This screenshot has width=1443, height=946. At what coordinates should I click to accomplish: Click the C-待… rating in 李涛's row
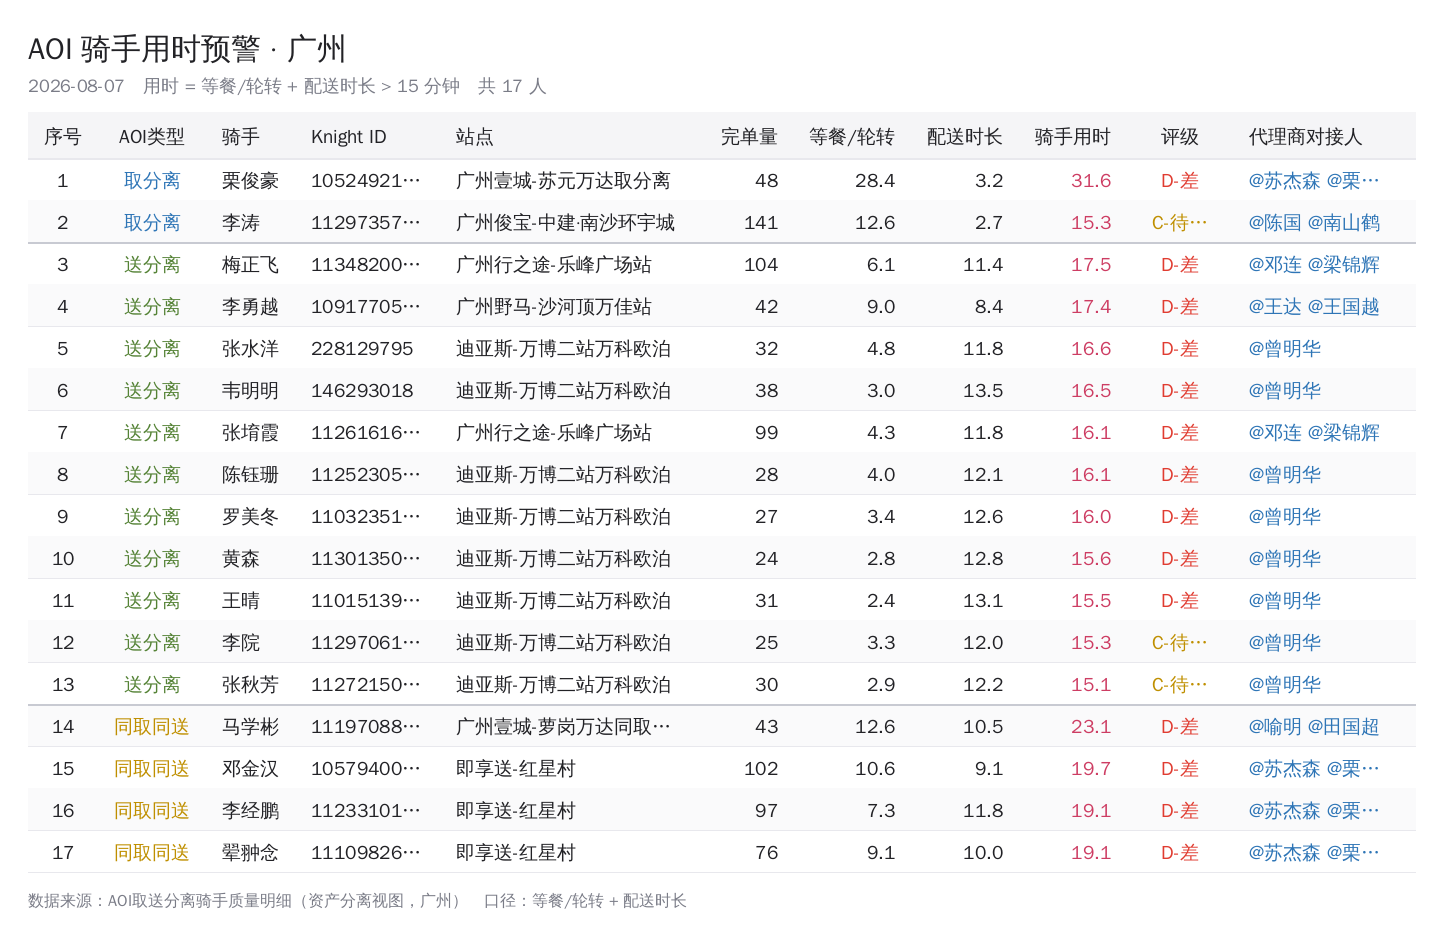[1180, 223]
